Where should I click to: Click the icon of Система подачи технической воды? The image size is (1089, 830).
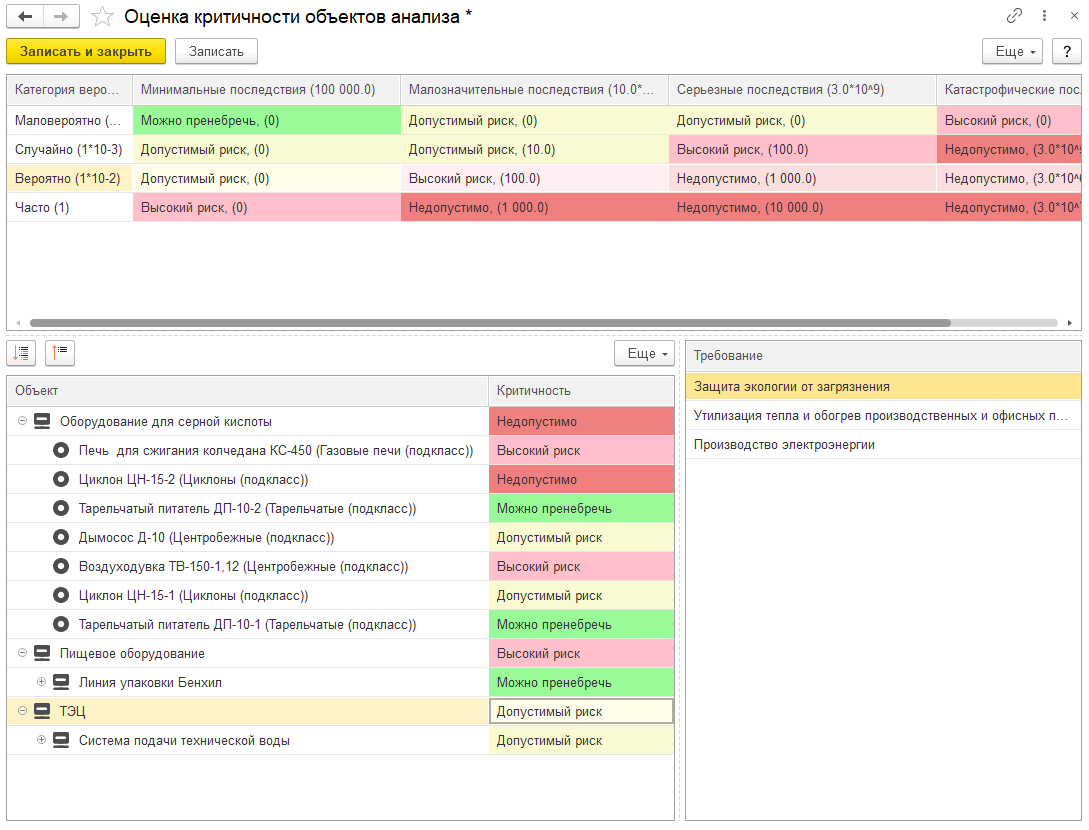coord(61,740)
